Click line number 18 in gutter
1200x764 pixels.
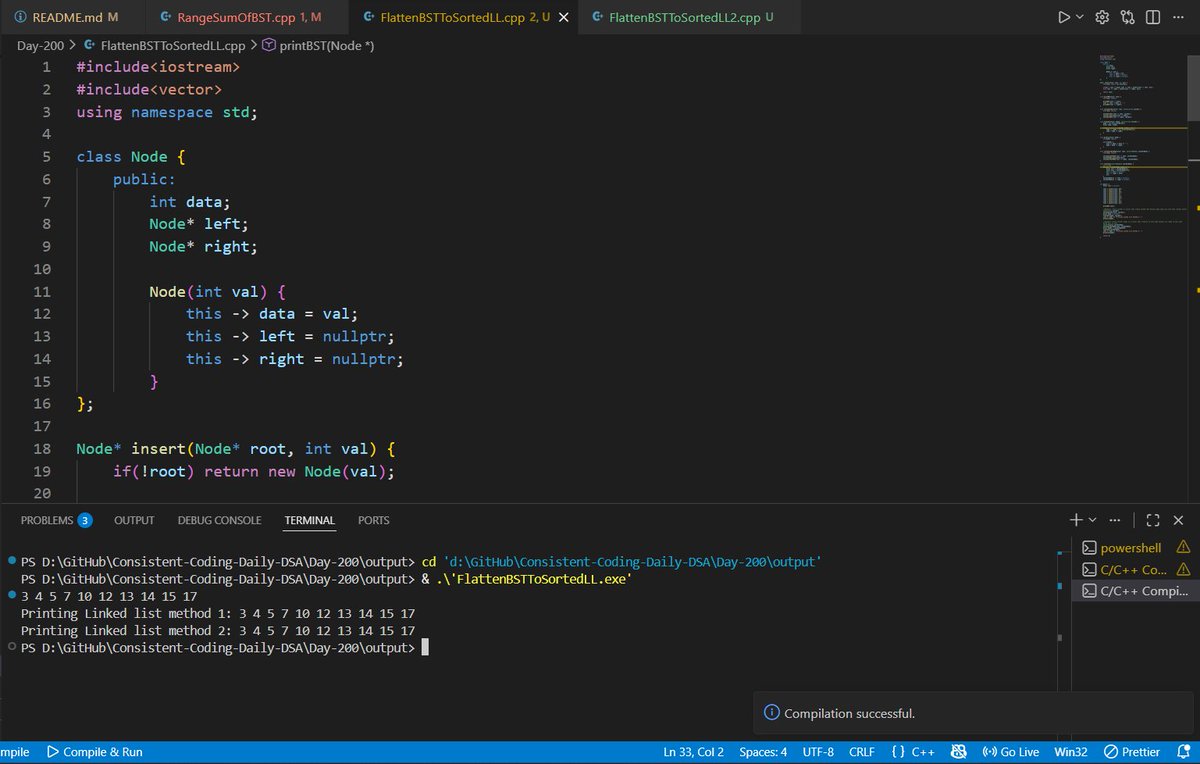41,449
